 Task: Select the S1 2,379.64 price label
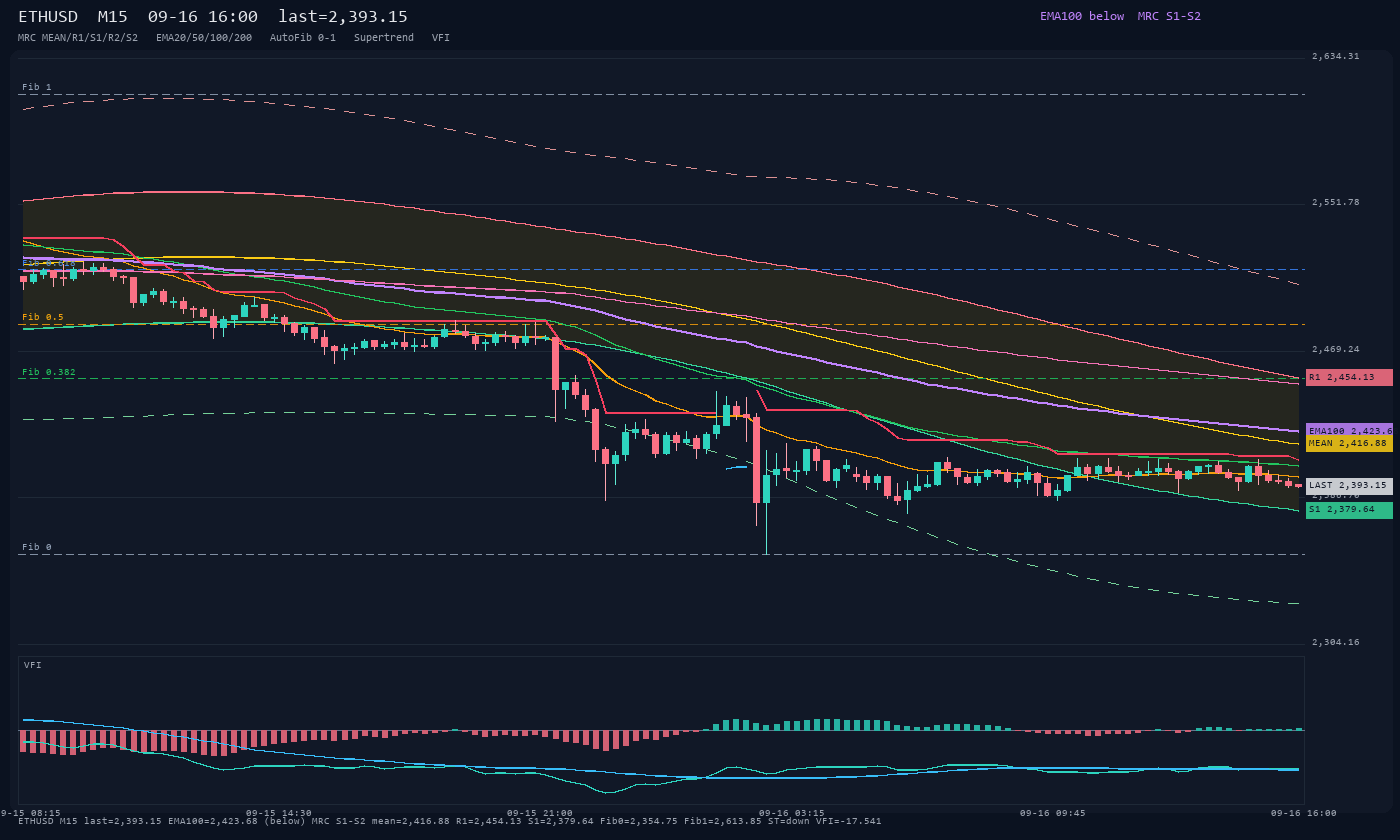click(1349, 509)
